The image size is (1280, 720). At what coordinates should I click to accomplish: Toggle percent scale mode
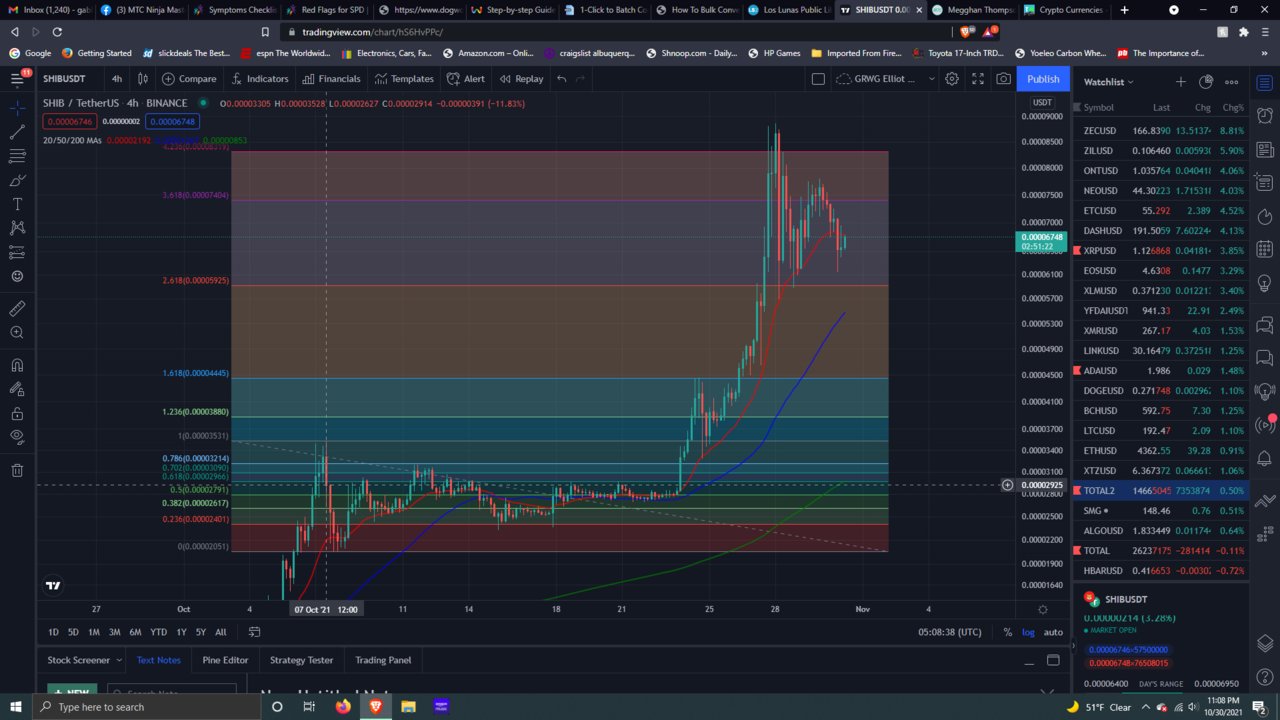coord(1007,632)
